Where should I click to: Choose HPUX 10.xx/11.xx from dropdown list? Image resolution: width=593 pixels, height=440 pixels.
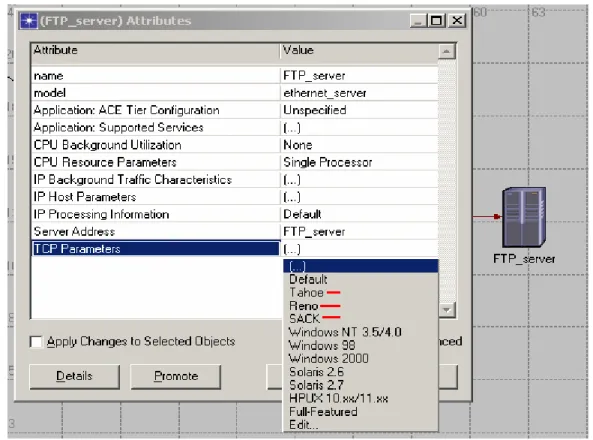pyautogui.click(x=360, y=398)
